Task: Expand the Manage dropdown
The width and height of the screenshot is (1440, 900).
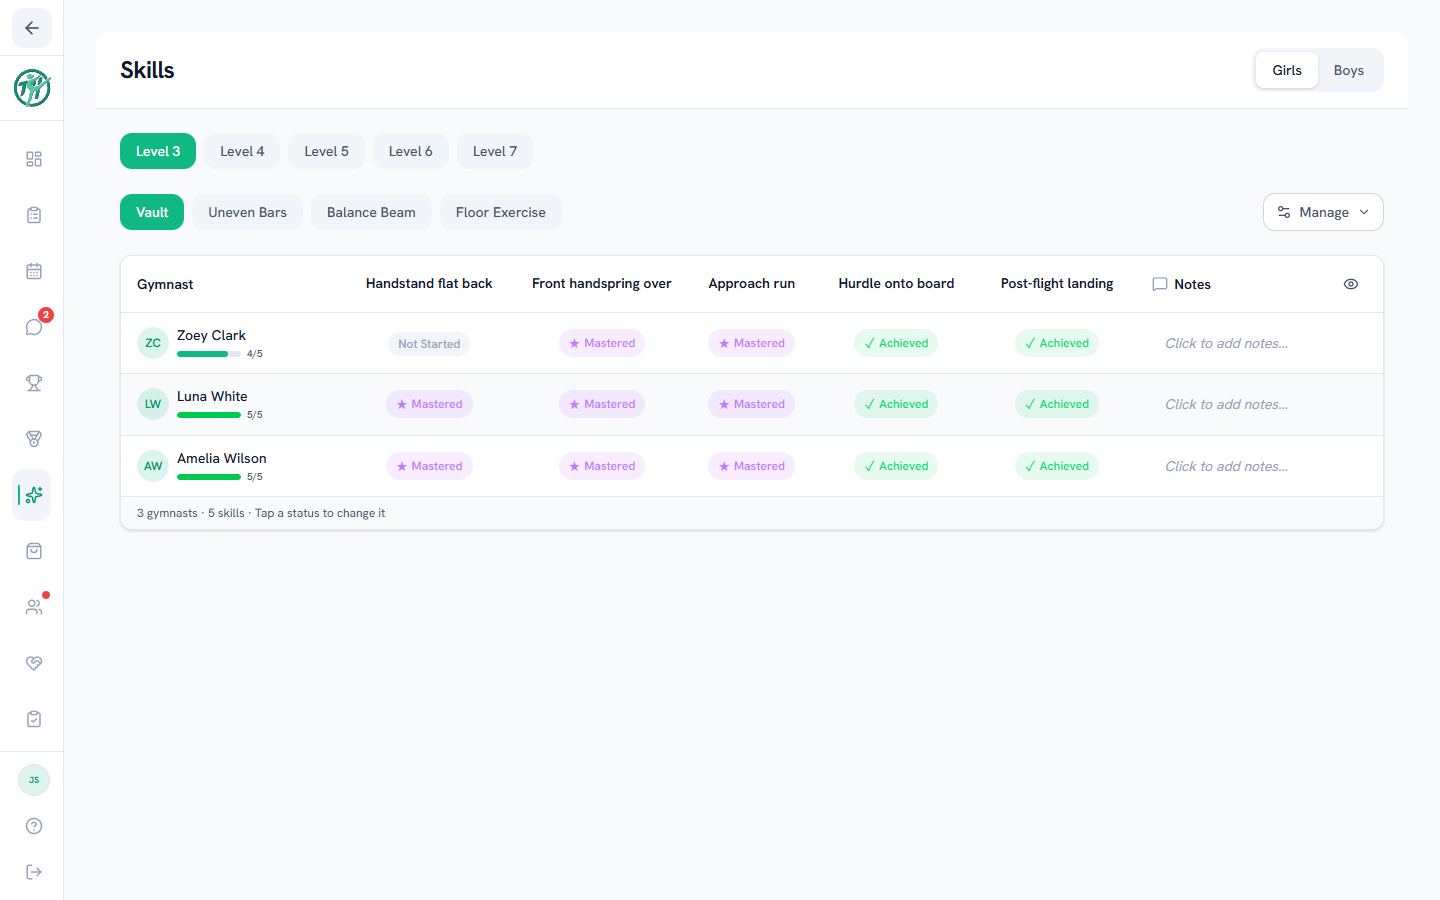Action: (1323, 212)
